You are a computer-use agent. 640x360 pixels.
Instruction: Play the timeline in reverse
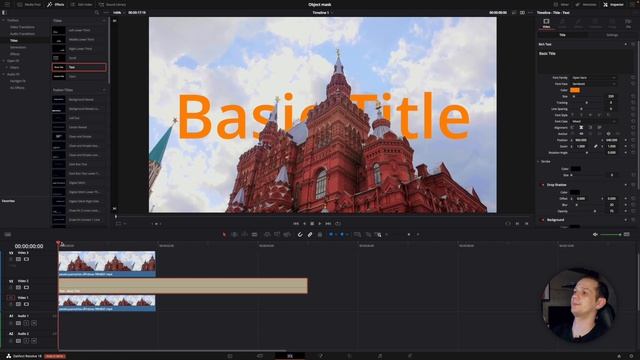coord(304,224)
